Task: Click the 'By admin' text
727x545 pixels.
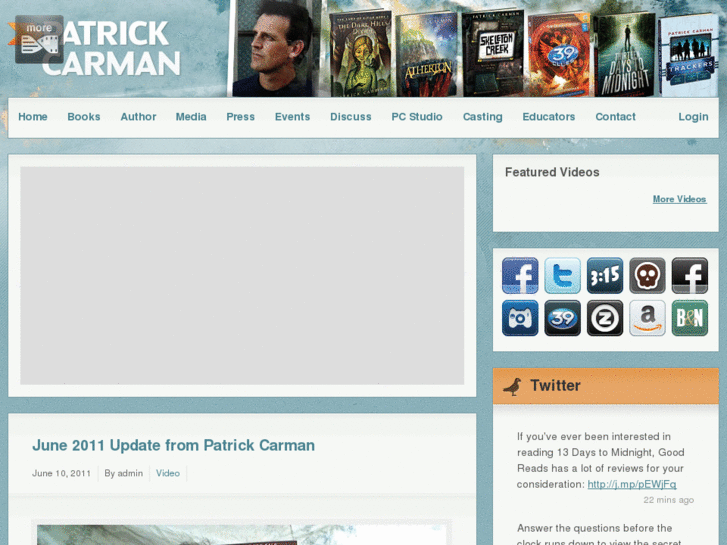Action: pos(123,473)
